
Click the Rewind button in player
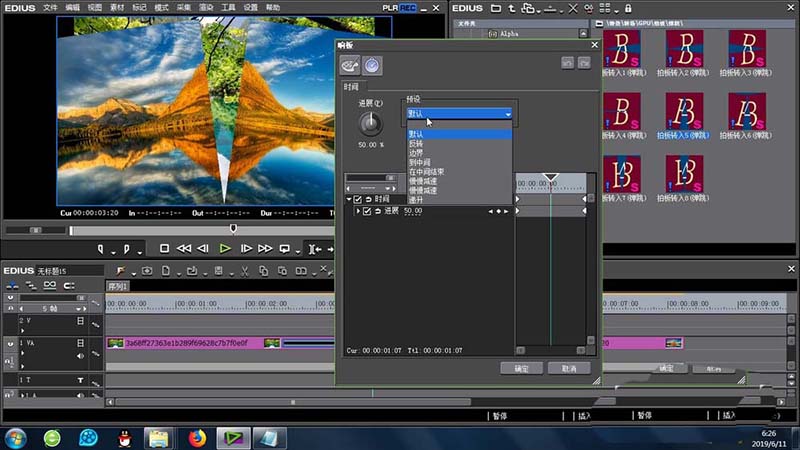(x=184, y=248)
